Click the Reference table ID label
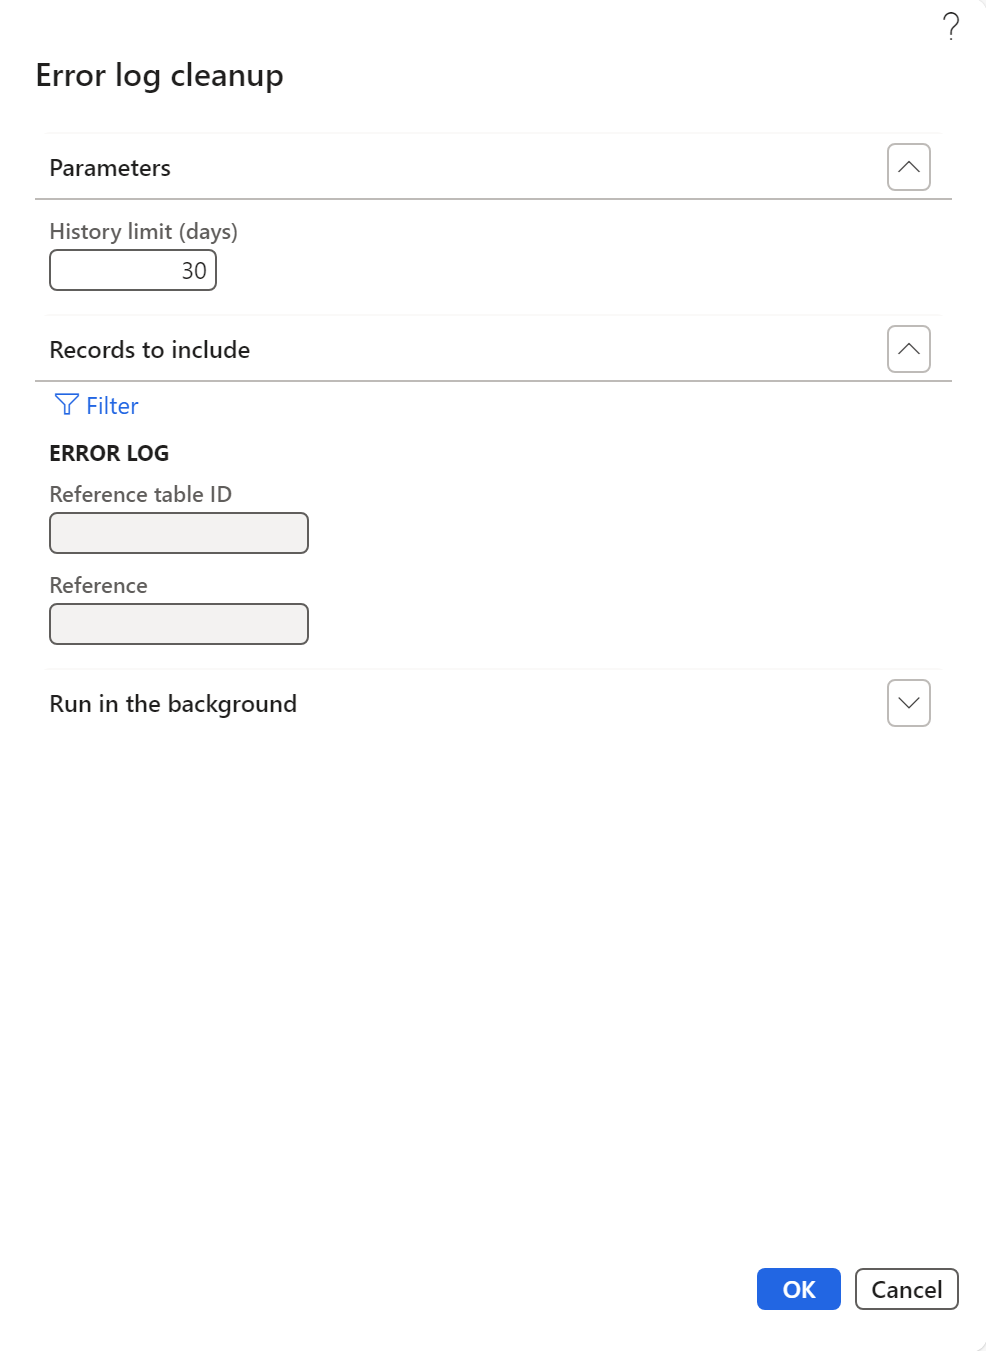986x1351 pixels. pos(140,495)
